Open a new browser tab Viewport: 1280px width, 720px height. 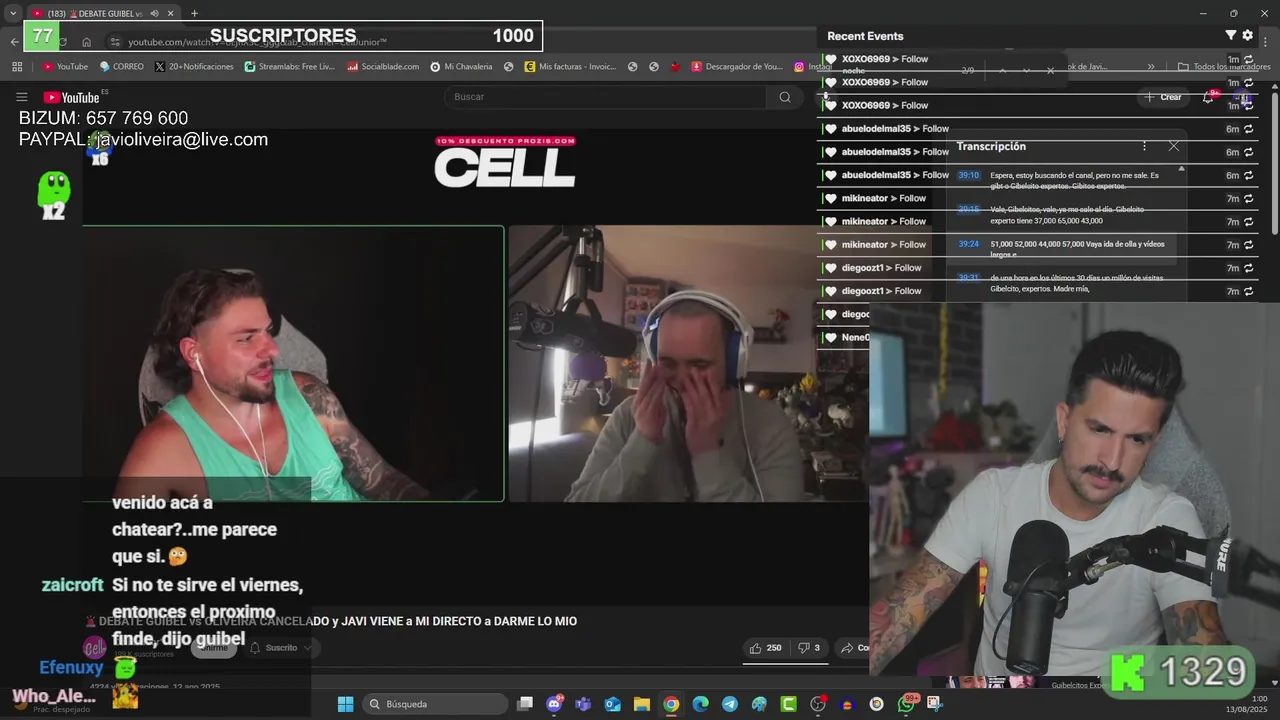pyautogui.click(x=194, y=13)
